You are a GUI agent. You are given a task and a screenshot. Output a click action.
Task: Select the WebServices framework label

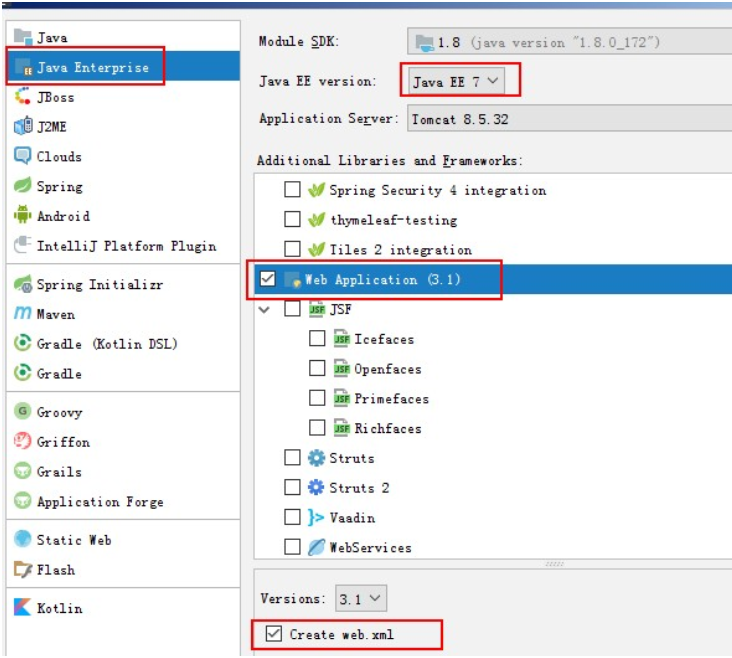pyautogui.click(x=371, y=547)
